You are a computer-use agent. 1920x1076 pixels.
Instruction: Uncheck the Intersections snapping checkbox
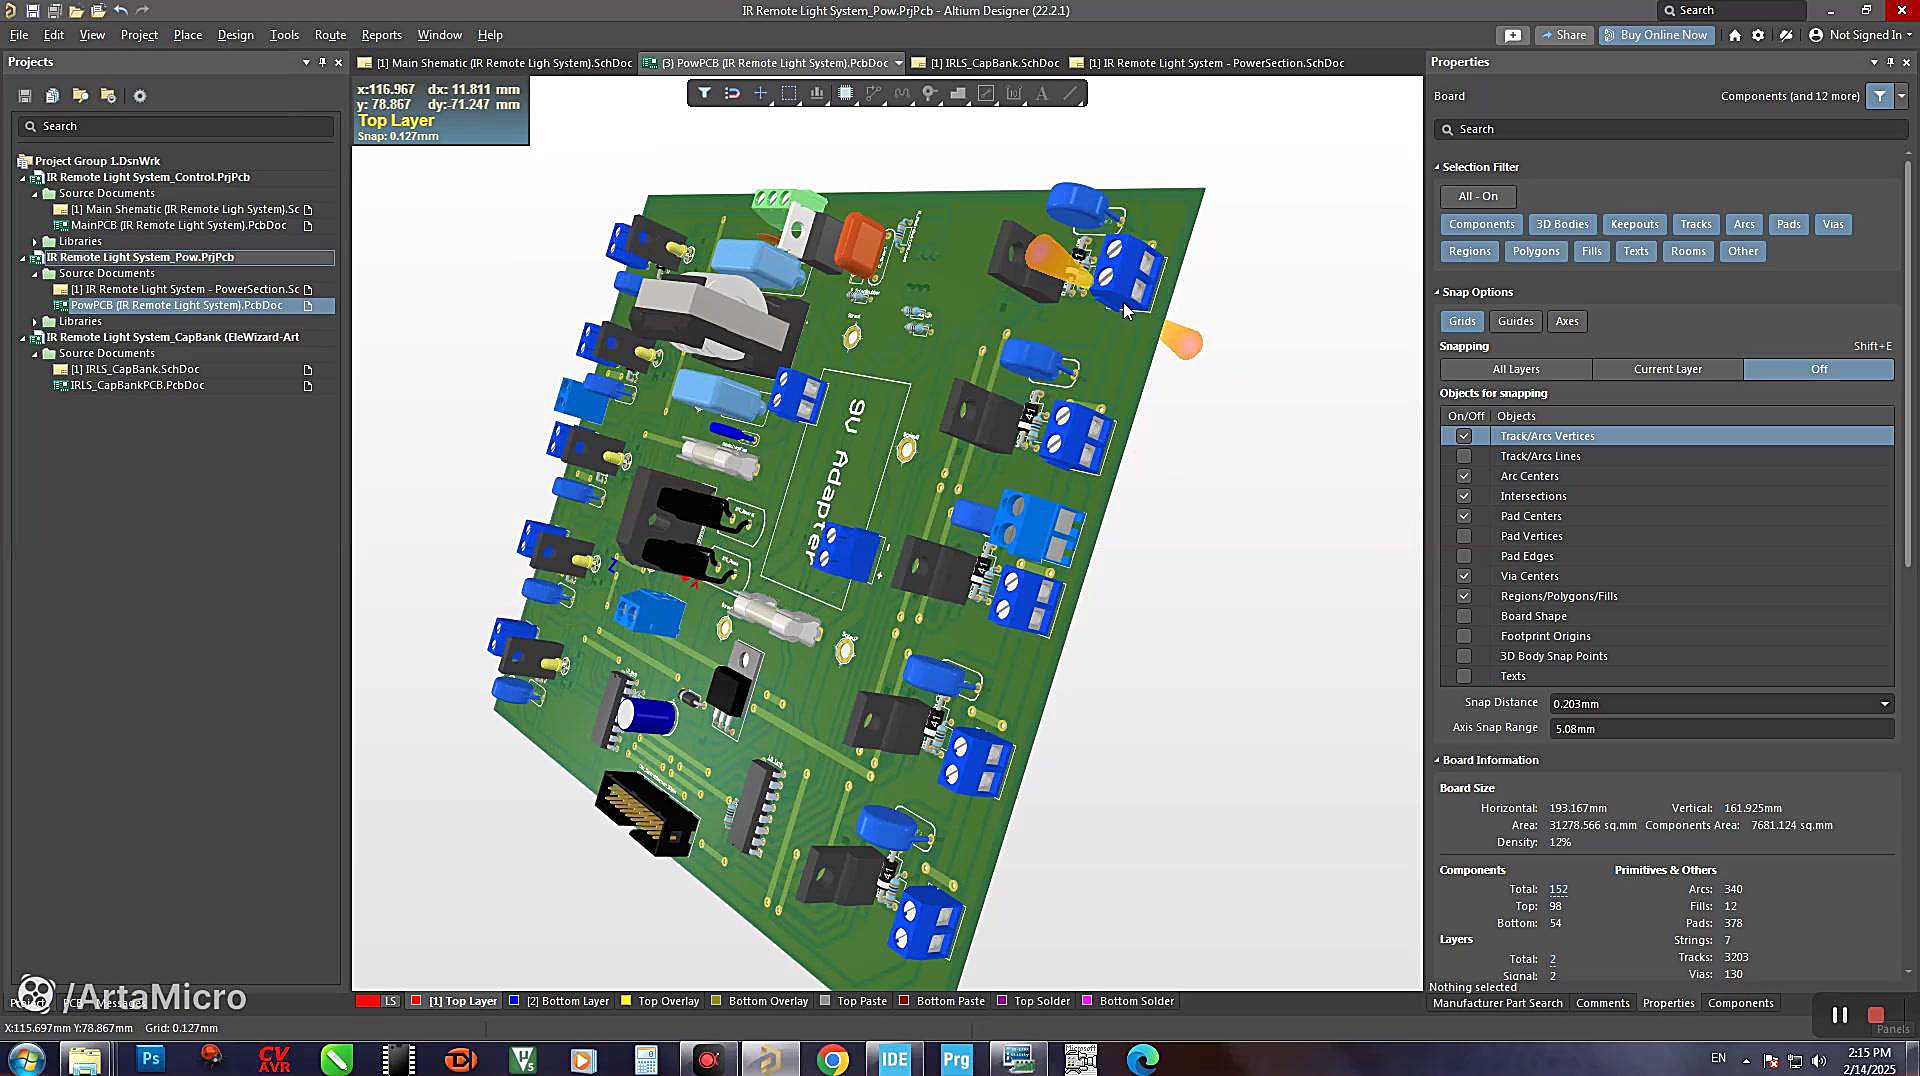click(x=1464, y=496)
